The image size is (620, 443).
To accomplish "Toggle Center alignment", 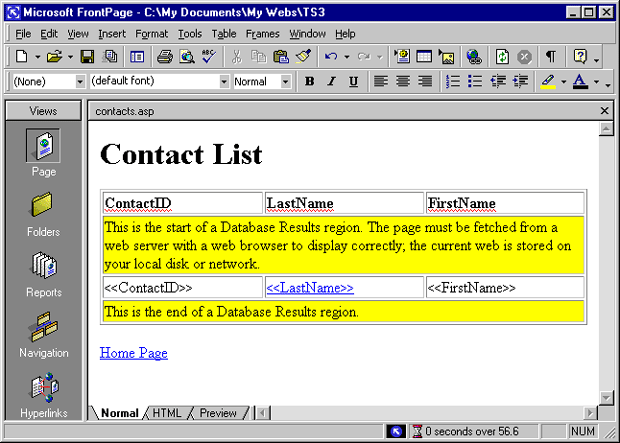I will click(403, 81).
